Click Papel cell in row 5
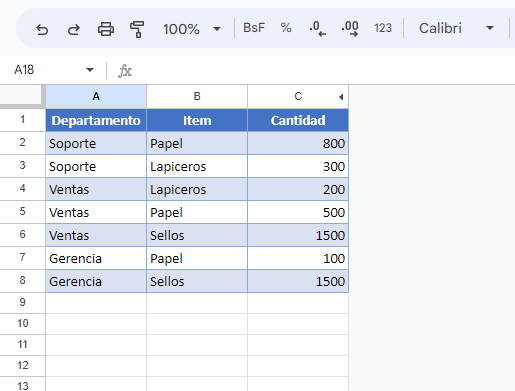Image resolution: width=515 pixels, height=391 pixels. click(x=197, y=212)
